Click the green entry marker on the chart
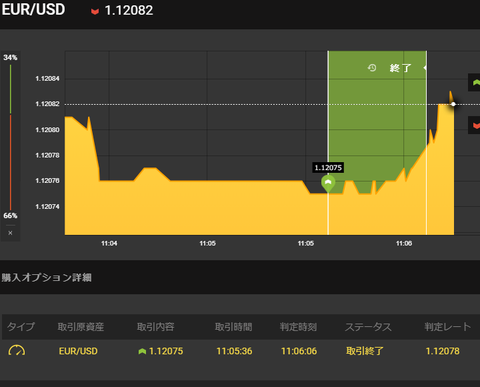 tap(328, 184)
